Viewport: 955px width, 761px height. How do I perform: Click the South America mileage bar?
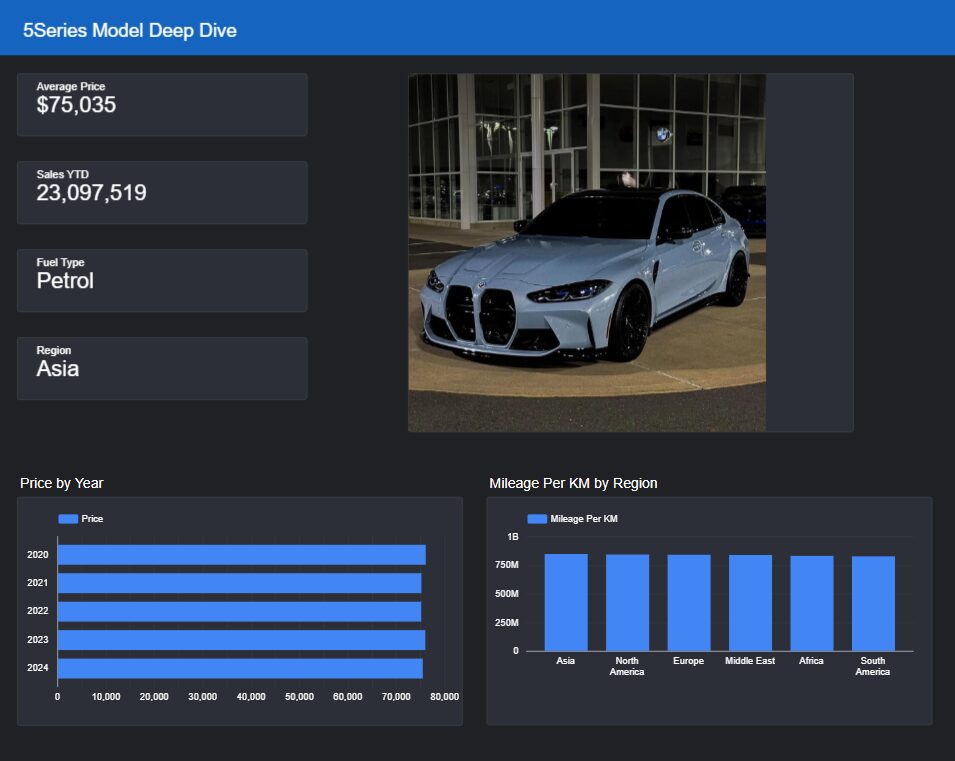click(873, 604)
